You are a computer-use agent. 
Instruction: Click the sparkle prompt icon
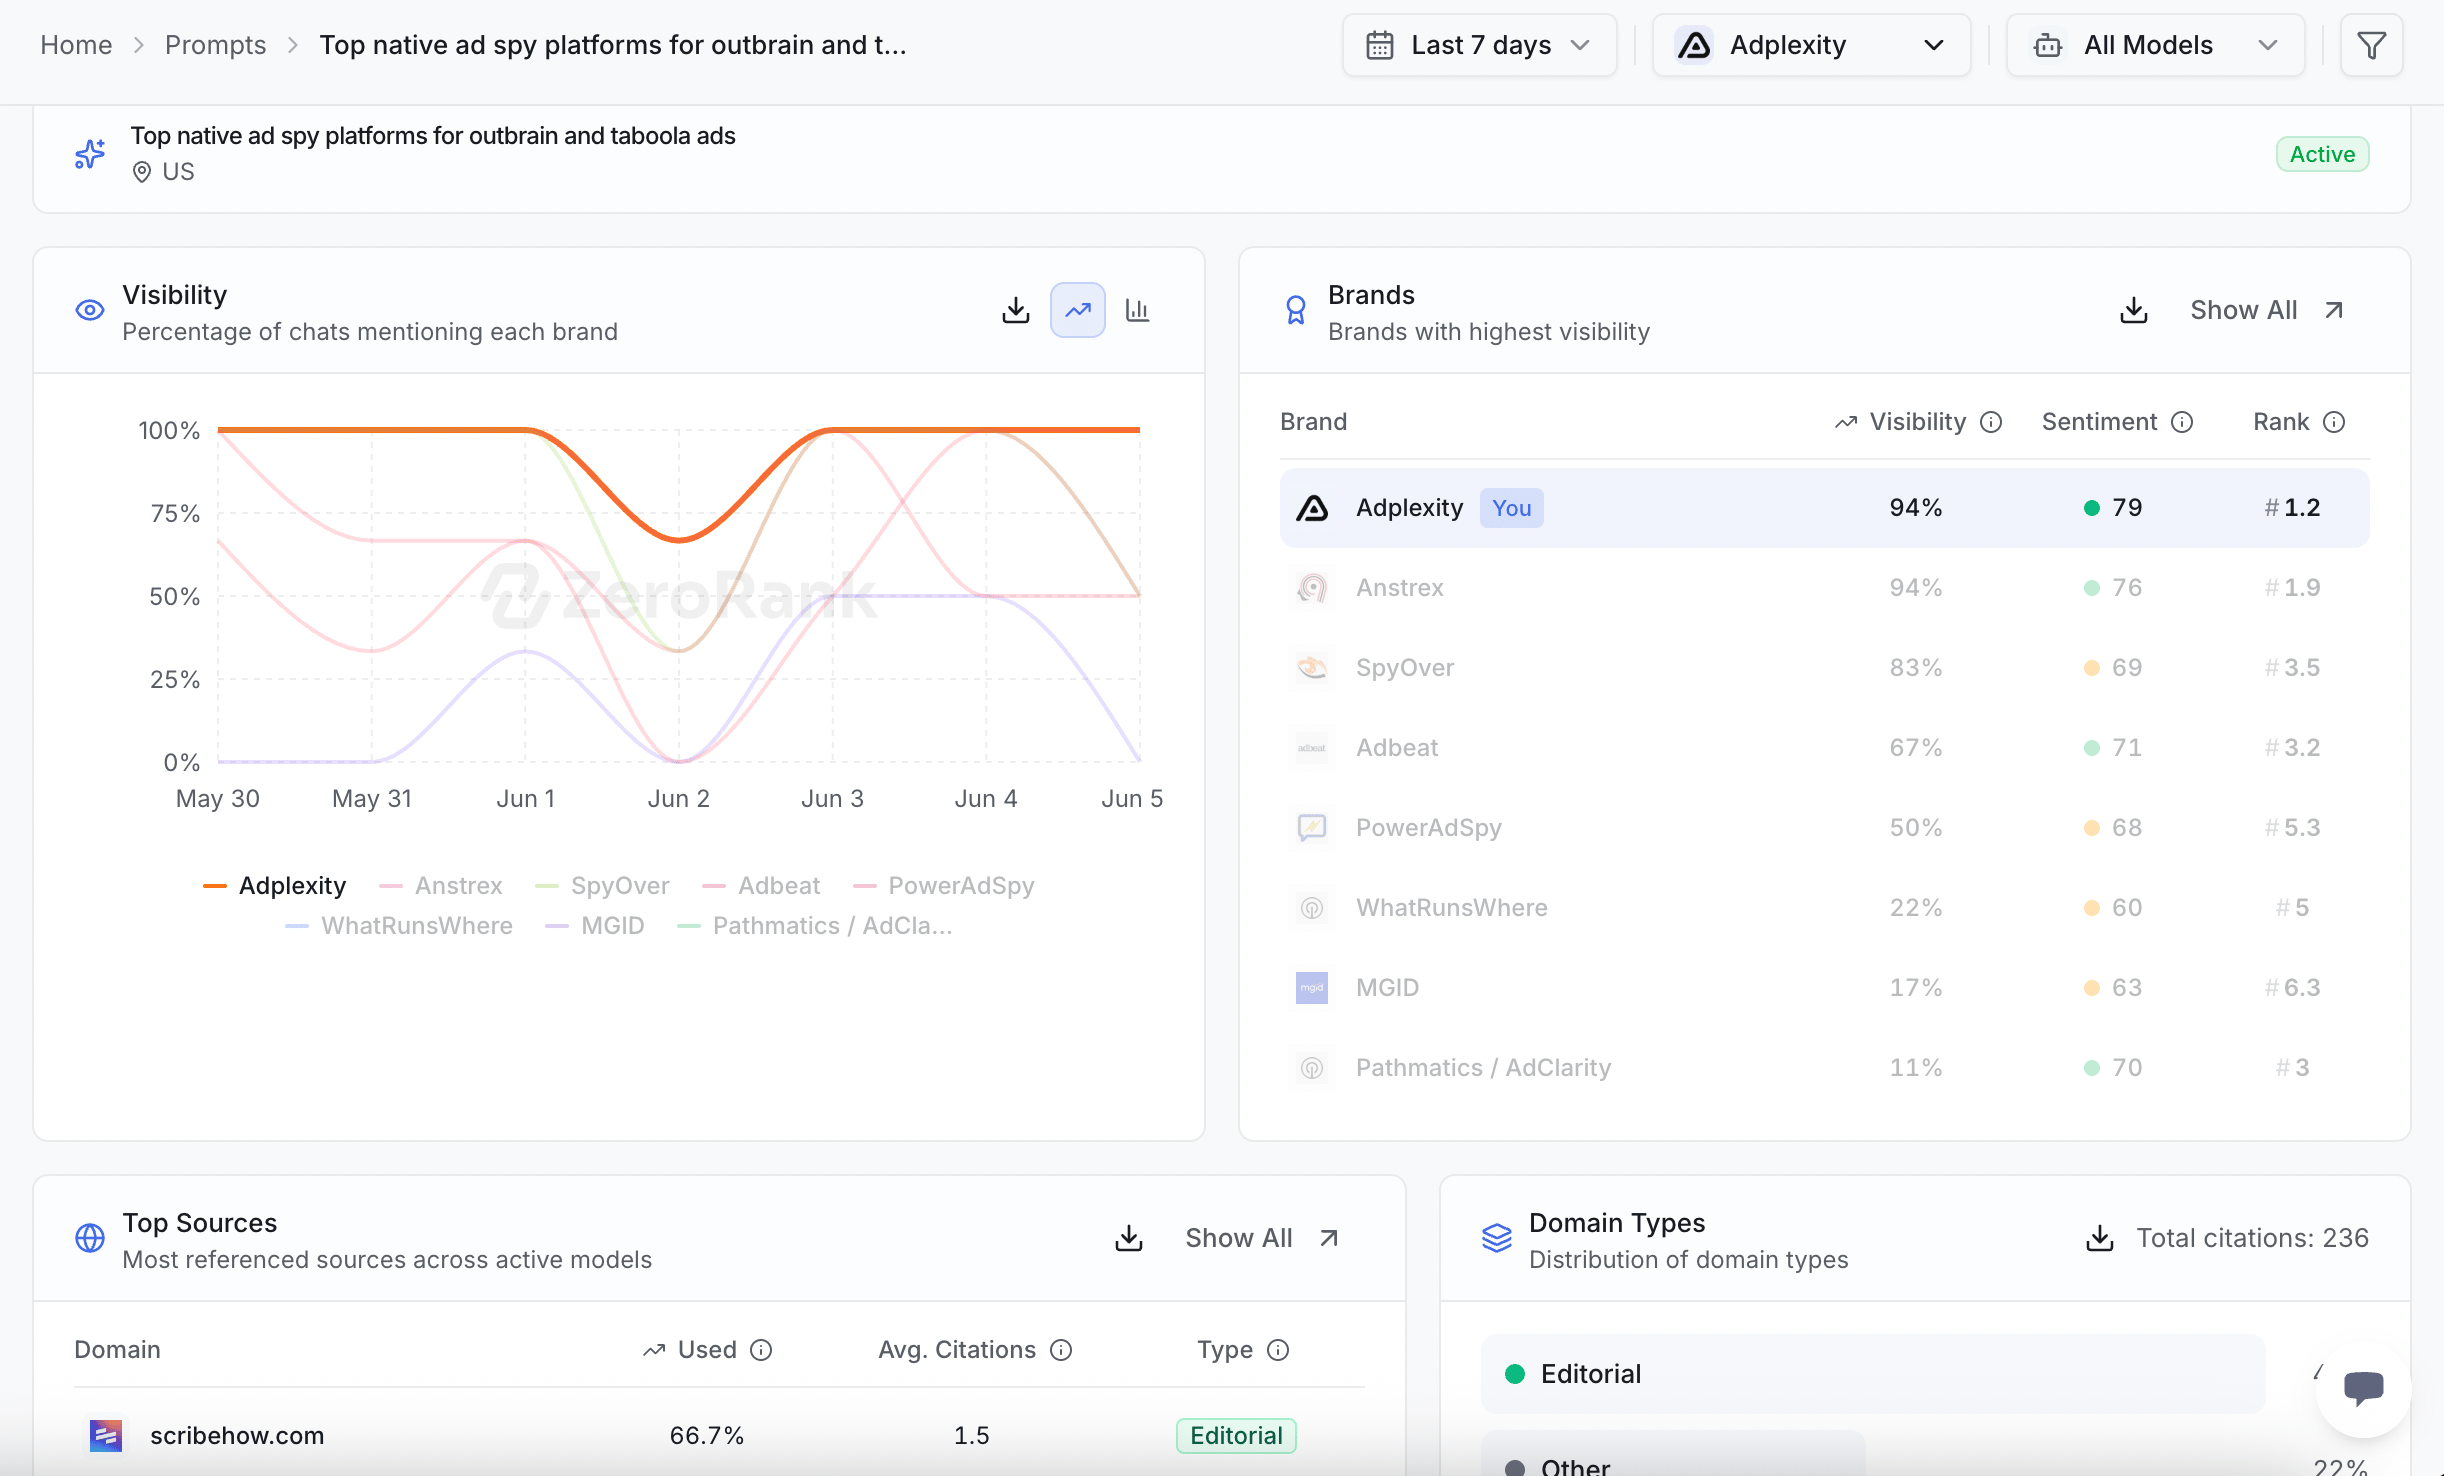tap(90, 154)
